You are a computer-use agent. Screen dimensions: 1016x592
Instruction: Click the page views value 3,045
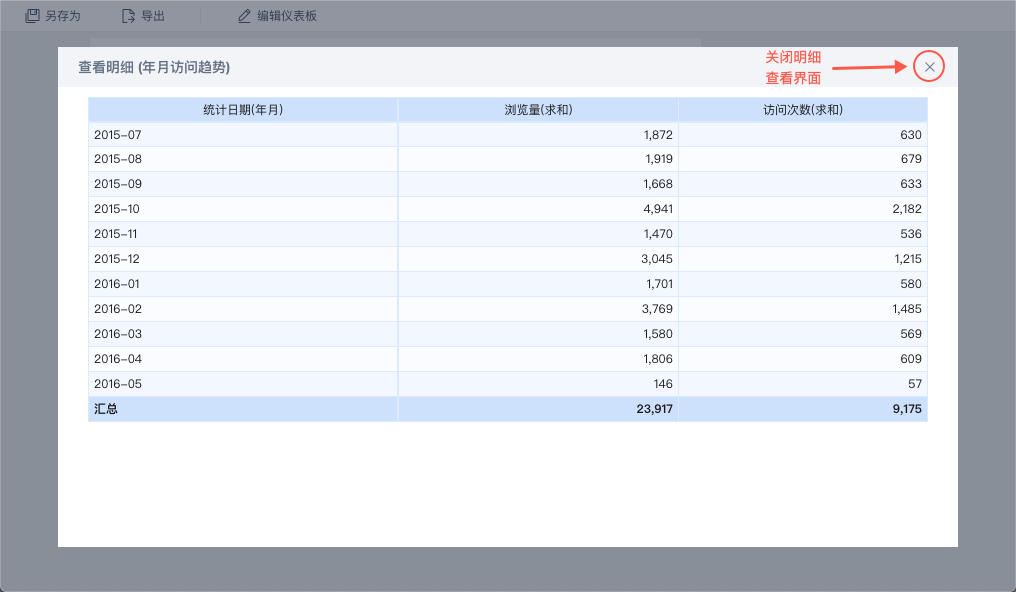tap(657, 259)
